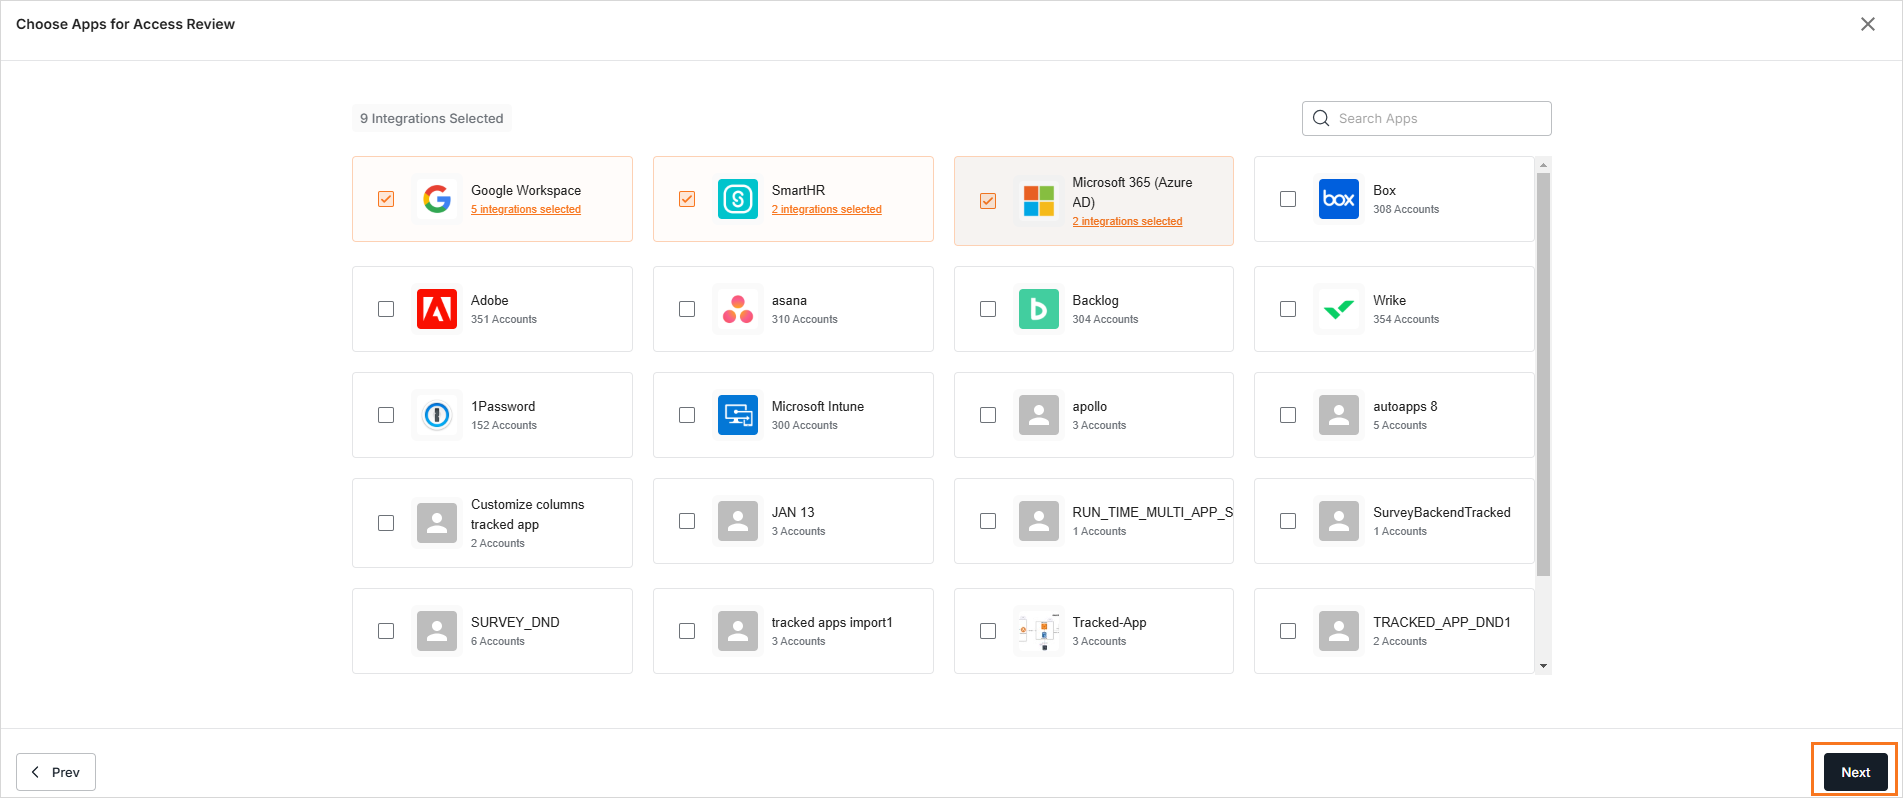Click the 351 Accounts text under Adobe
1903x798 pixels.
coord(504,320)
